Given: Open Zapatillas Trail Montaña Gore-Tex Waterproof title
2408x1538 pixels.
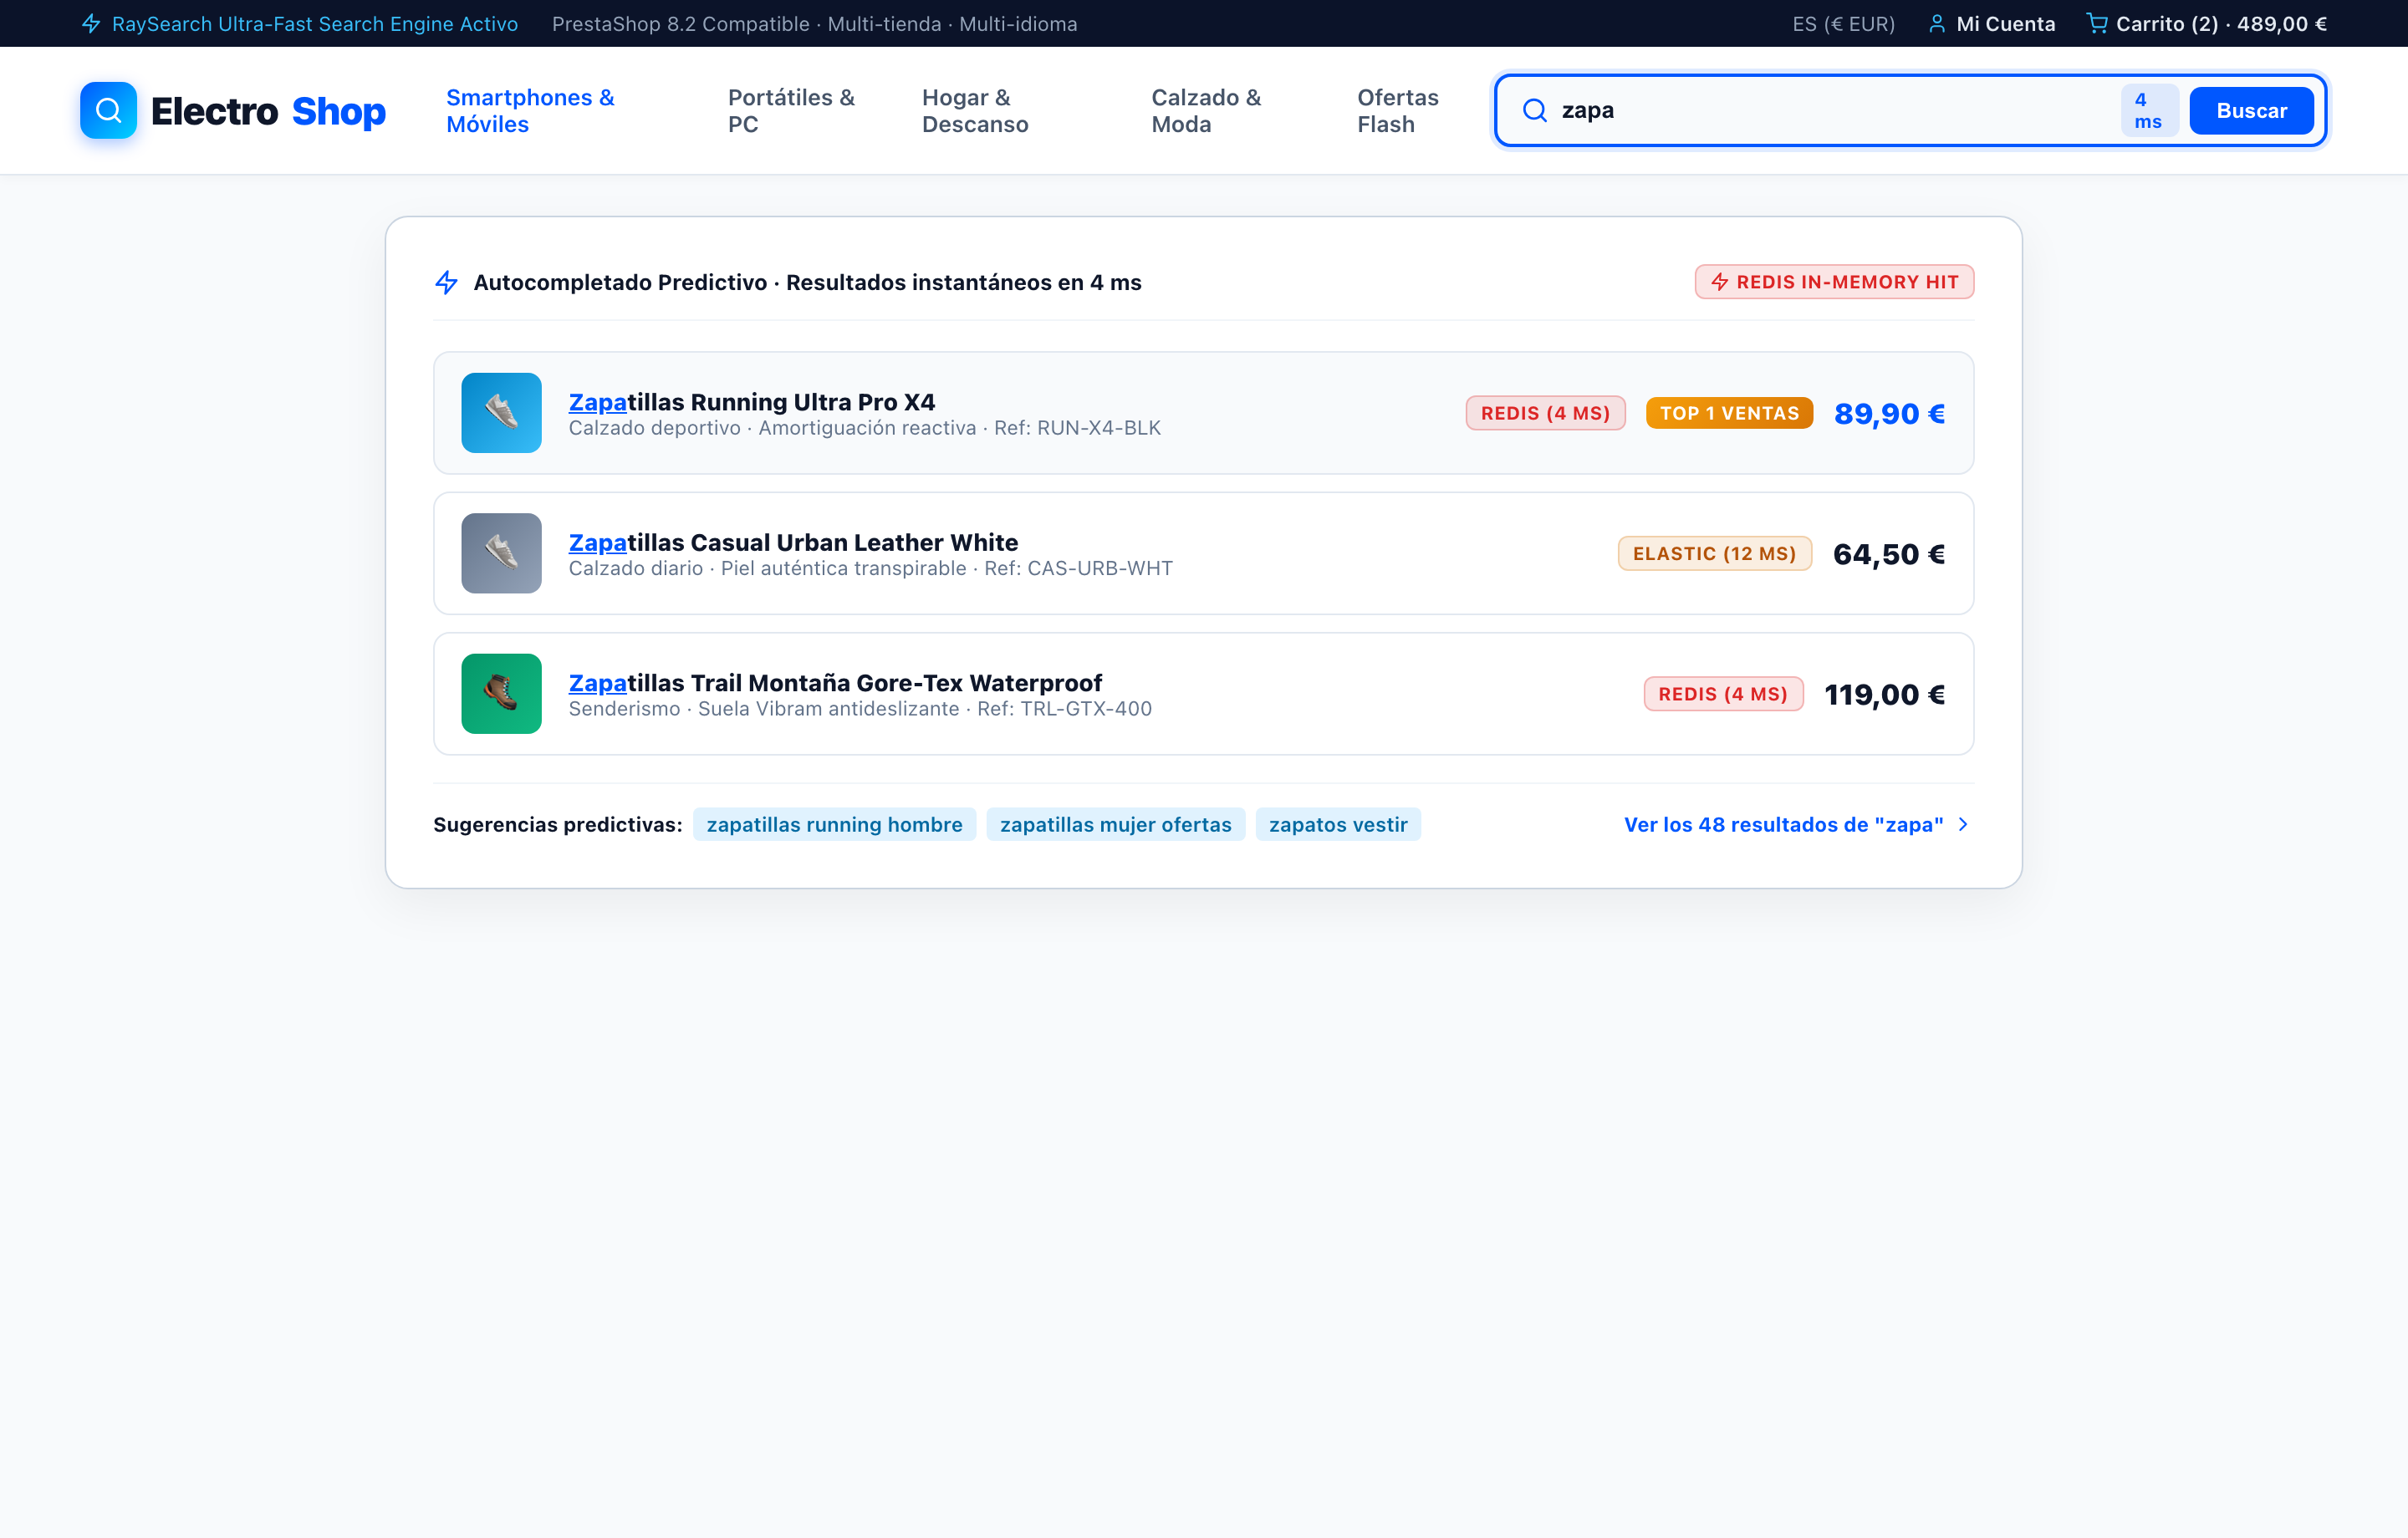Looking at the screenshot, I should pos(835,683).
